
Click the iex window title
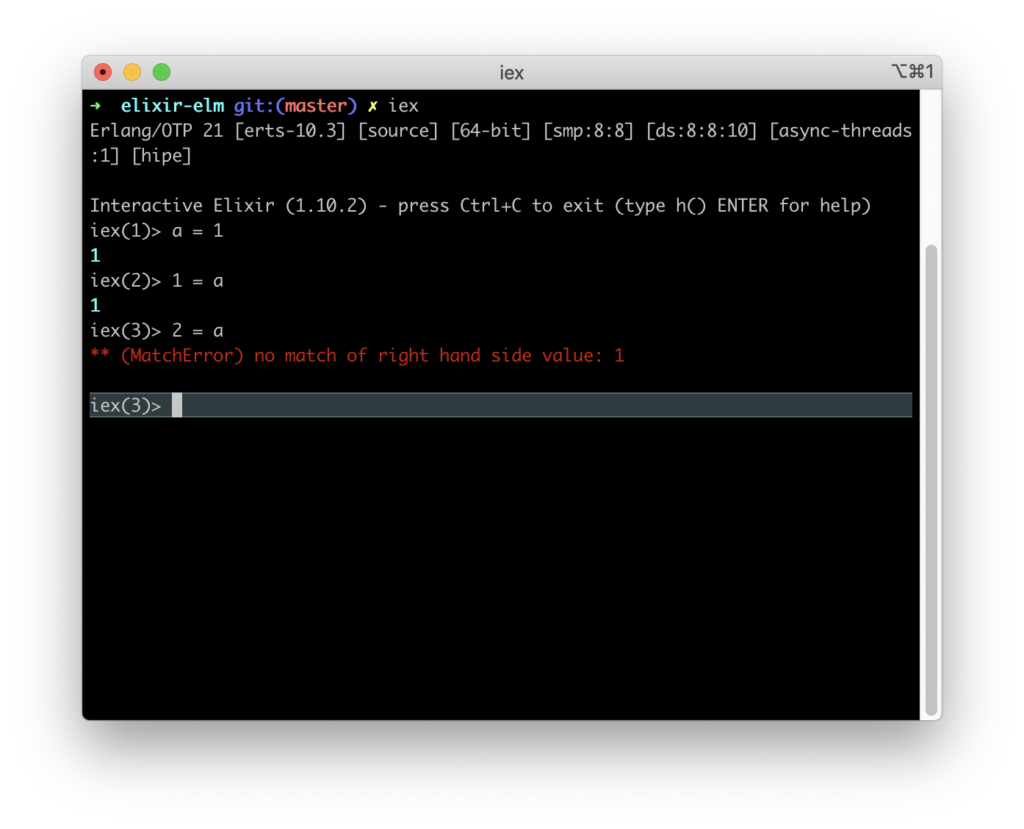[x=511, y=73]
